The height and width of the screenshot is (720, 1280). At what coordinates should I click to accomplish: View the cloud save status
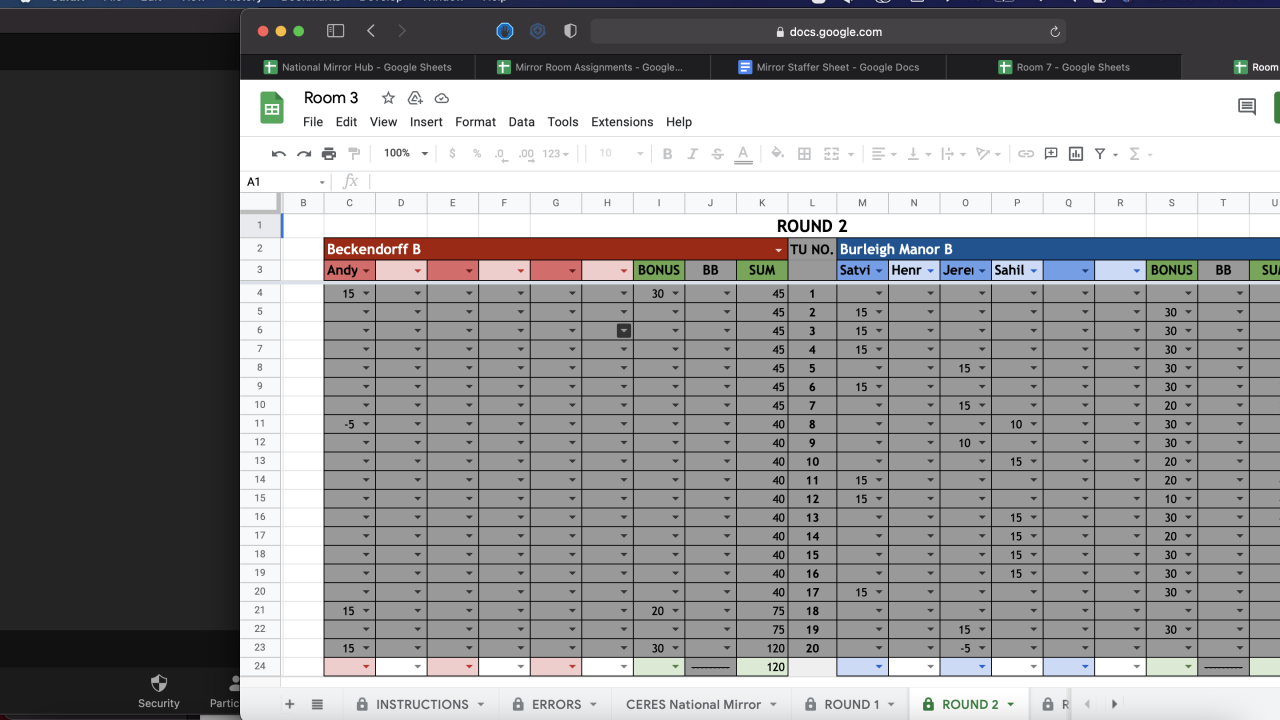[x=441, y=98]
